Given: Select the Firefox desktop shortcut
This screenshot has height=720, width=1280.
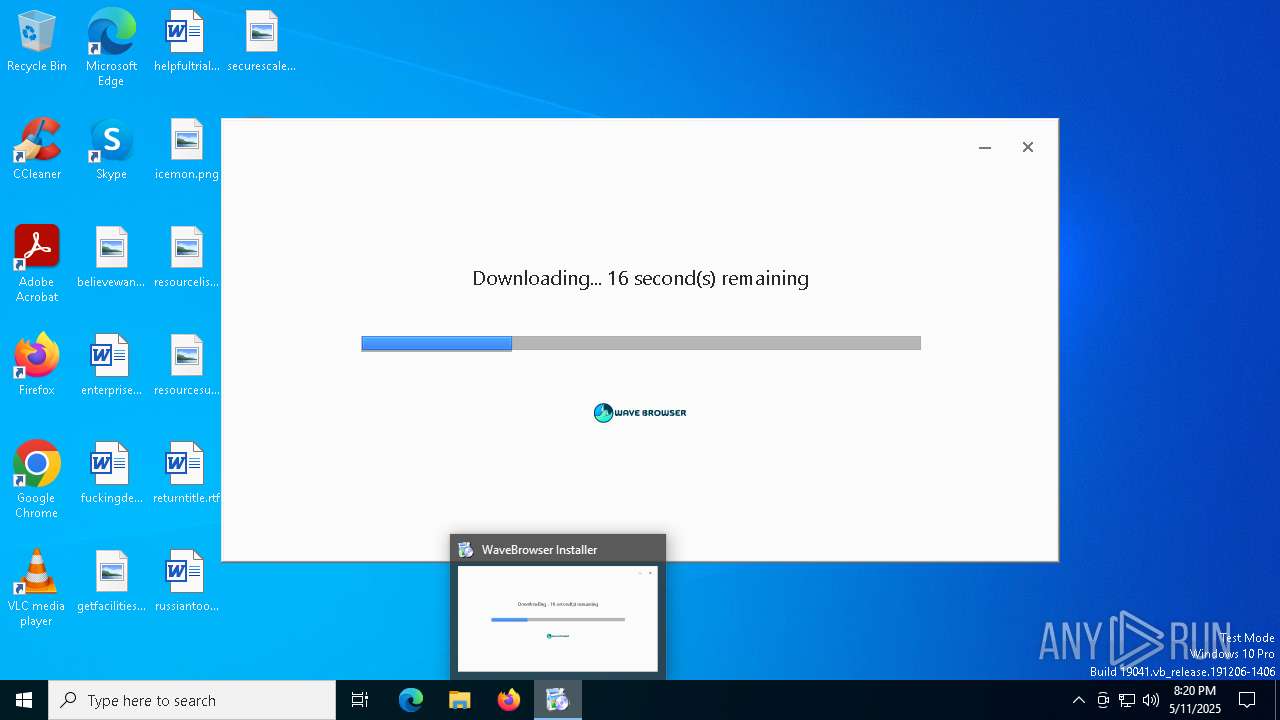Looking at the screenshot, I should [37, 366].
